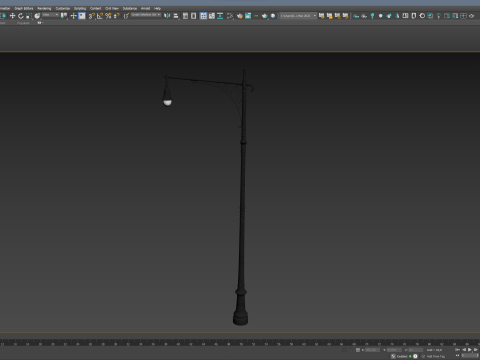Toggle Angle Snap
Viewport: 480px width, 360px height.
(100, 16)
